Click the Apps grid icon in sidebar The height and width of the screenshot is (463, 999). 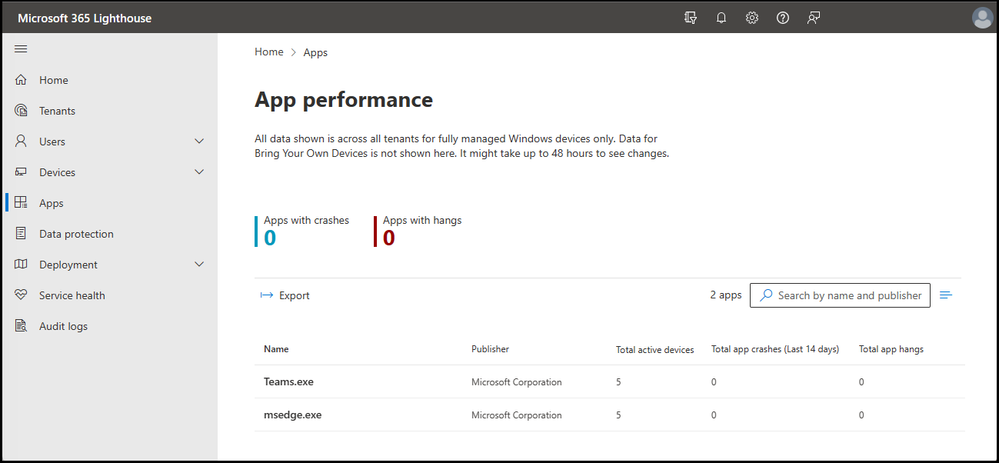(21, 203)
